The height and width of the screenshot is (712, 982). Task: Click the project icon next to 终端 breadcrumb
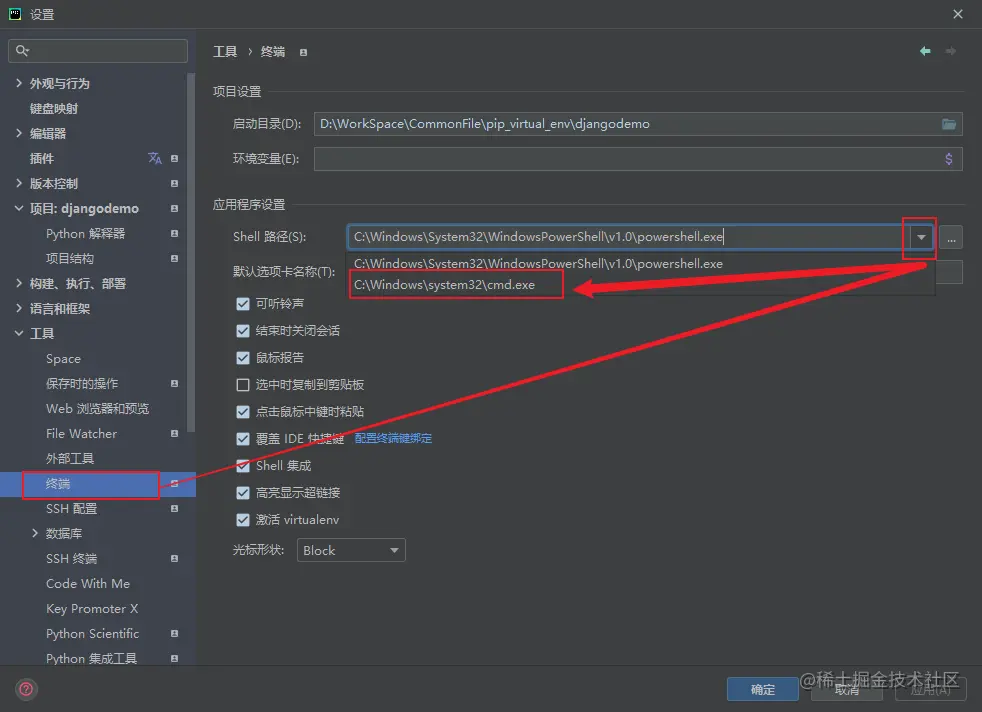click(303, 53)
